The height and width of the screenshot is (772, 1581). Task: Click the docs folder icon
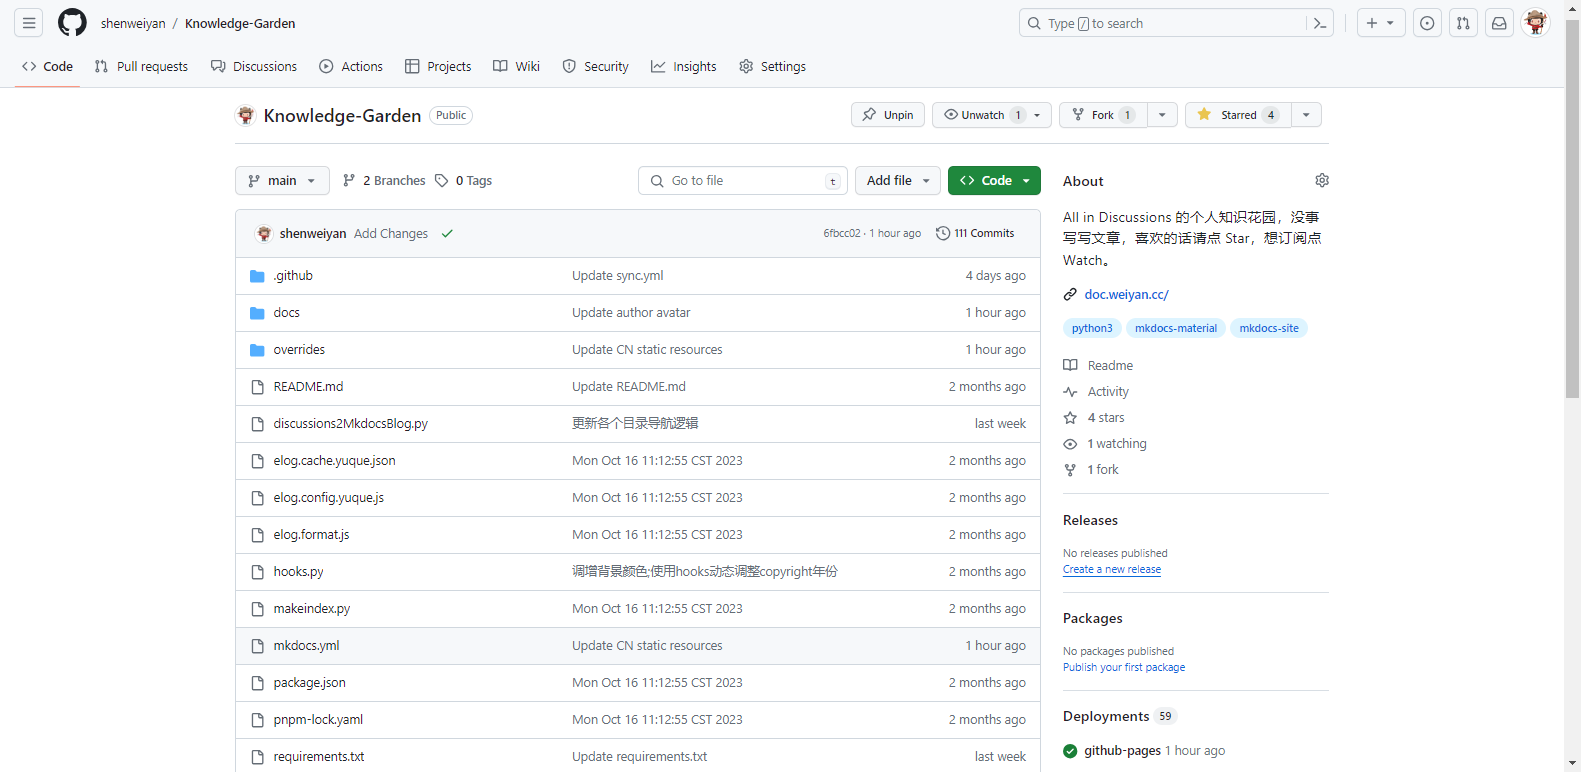tap(257, 313)
